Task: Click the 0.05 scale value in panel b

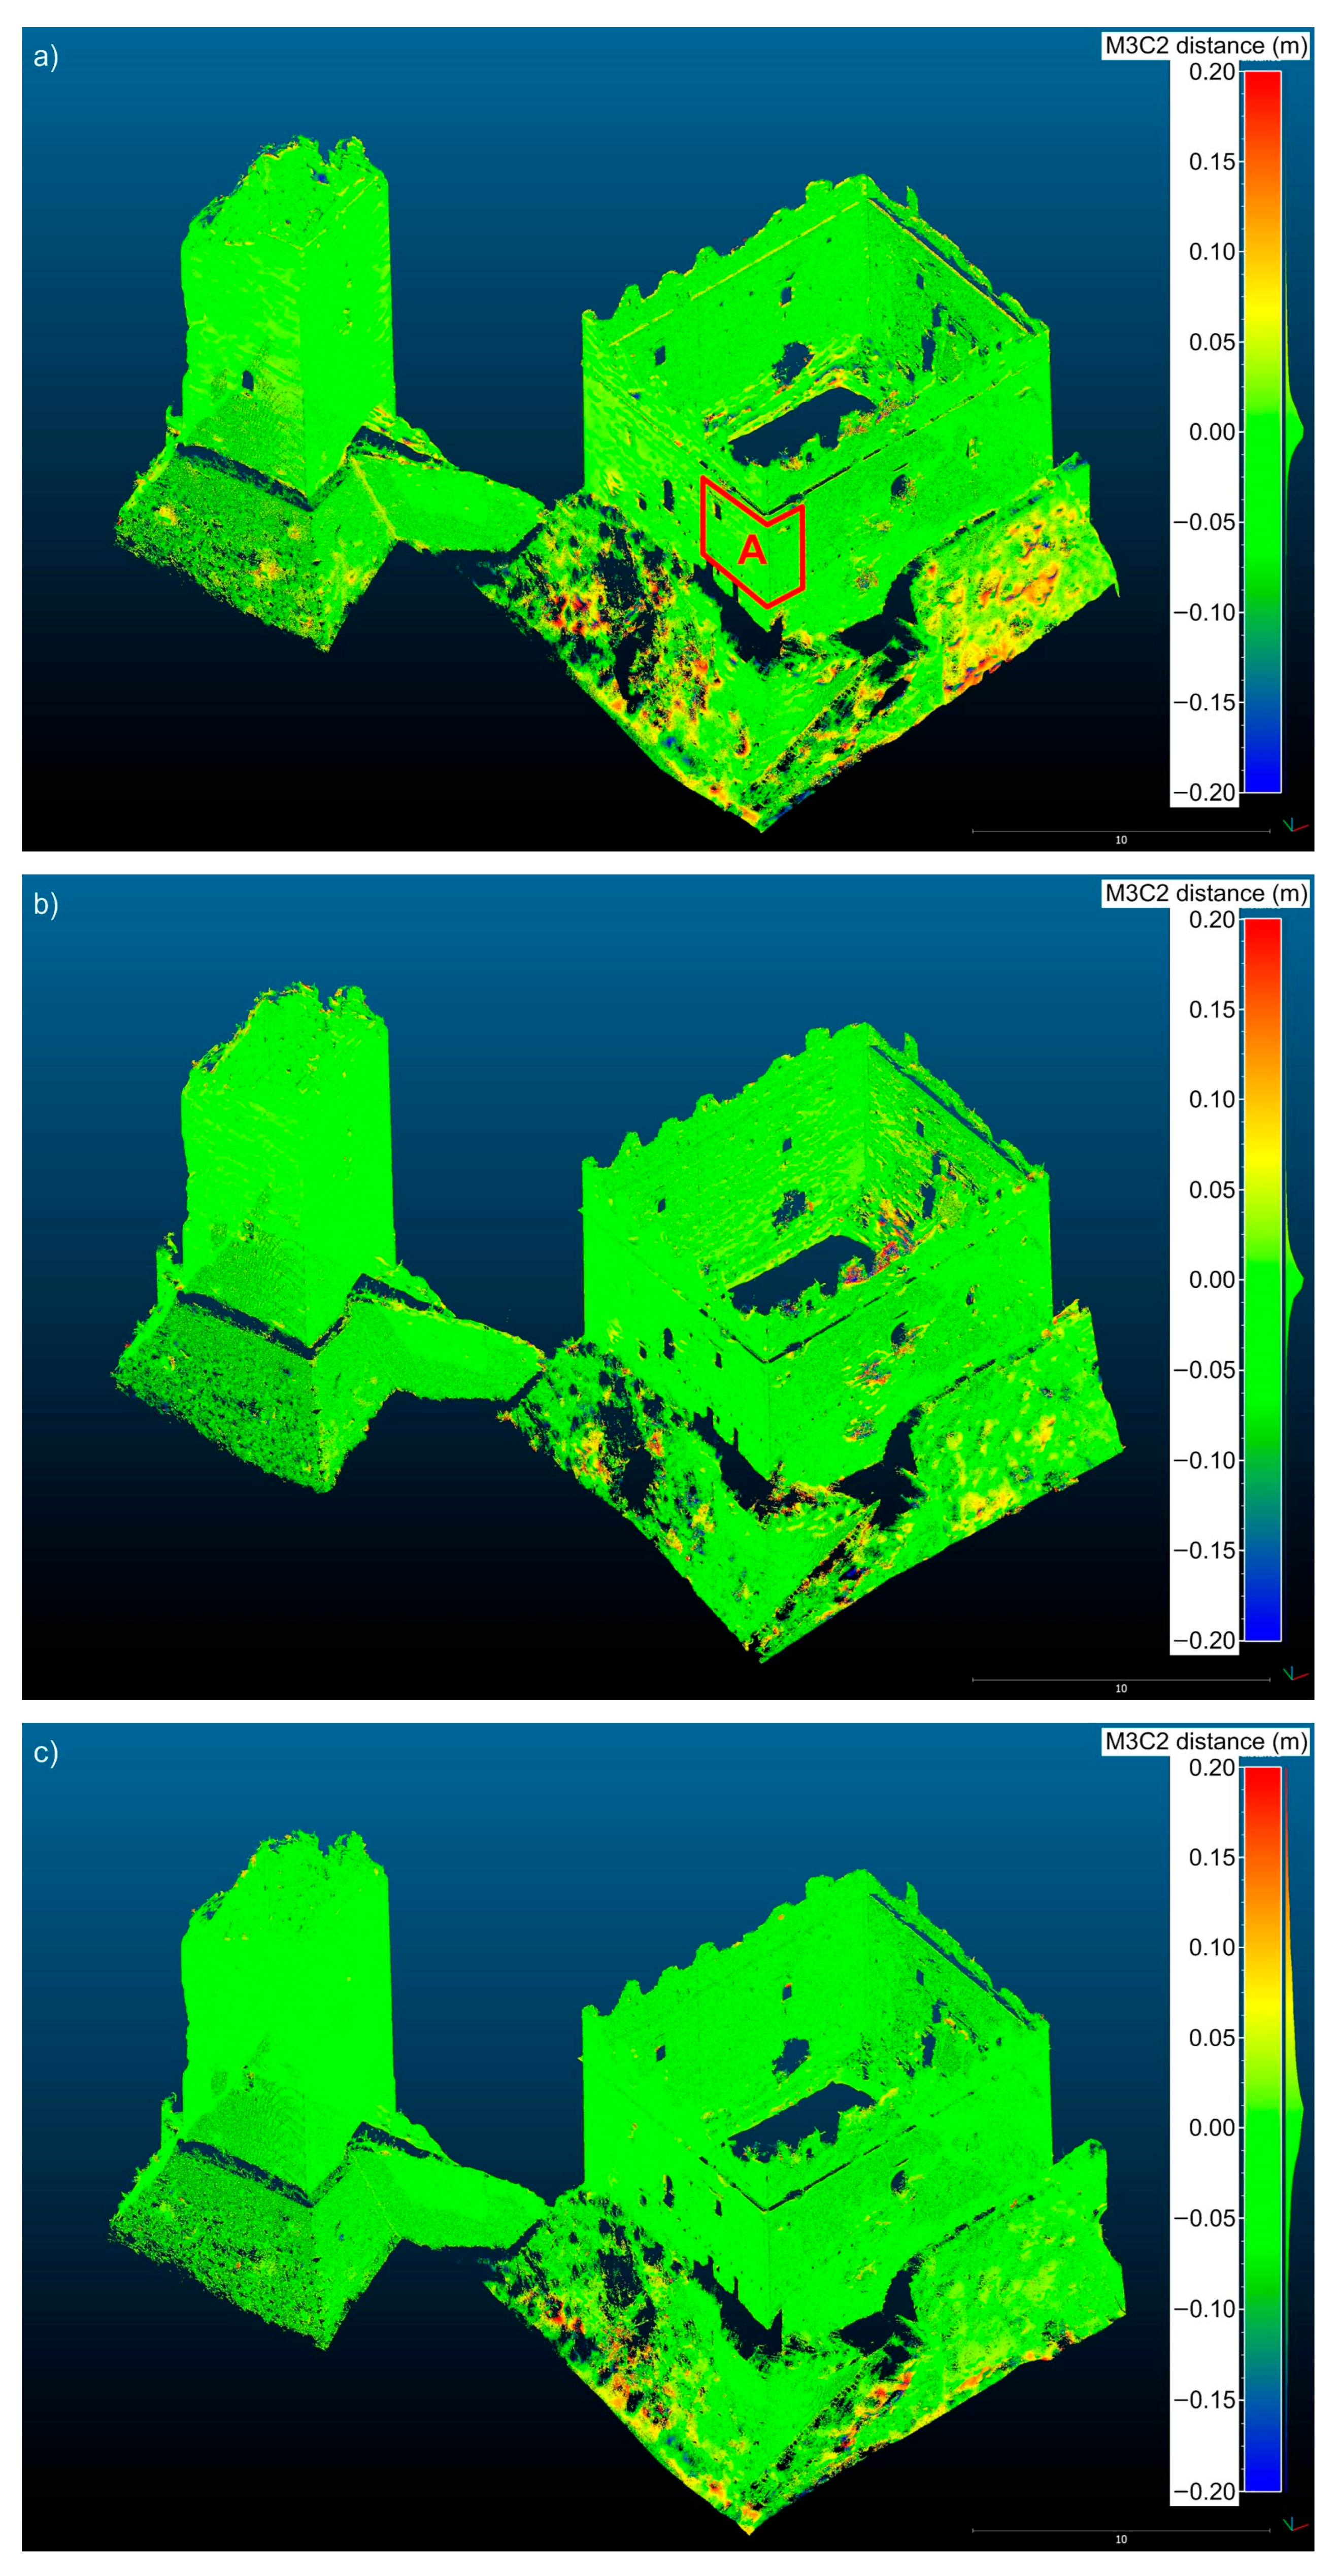Action: click(1212, 1189)
